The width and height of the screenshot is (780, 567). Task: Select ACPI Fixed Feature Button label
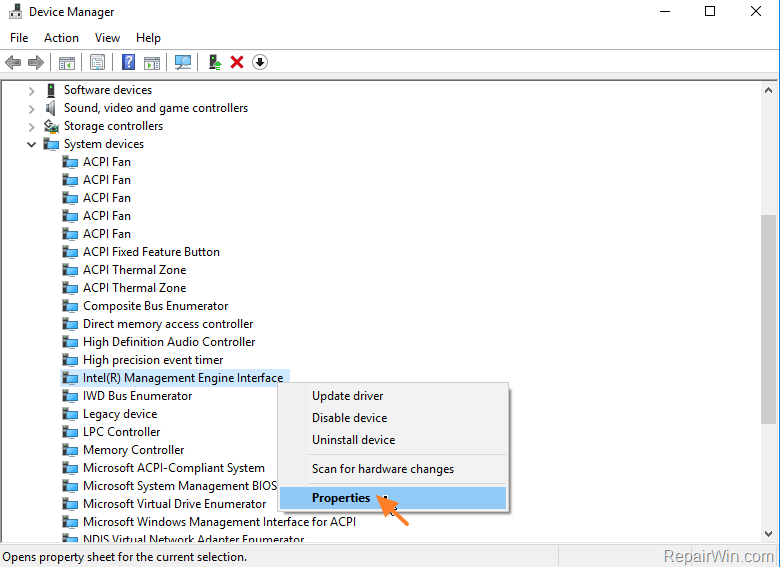click(x=151, y=252)
